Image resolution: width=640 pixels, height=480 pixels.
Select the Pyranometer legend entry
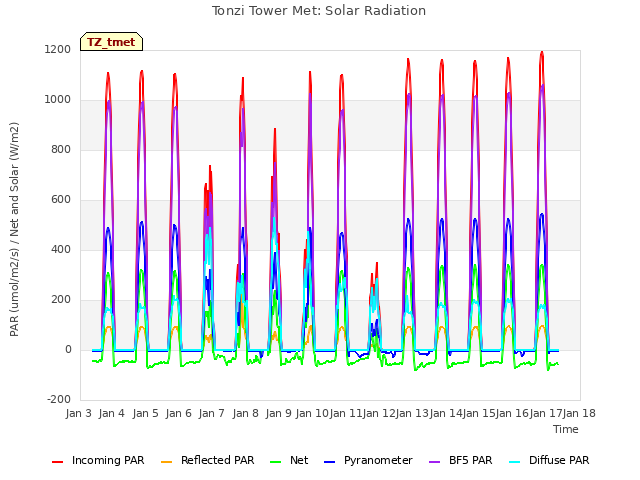(x=368, y=460)
